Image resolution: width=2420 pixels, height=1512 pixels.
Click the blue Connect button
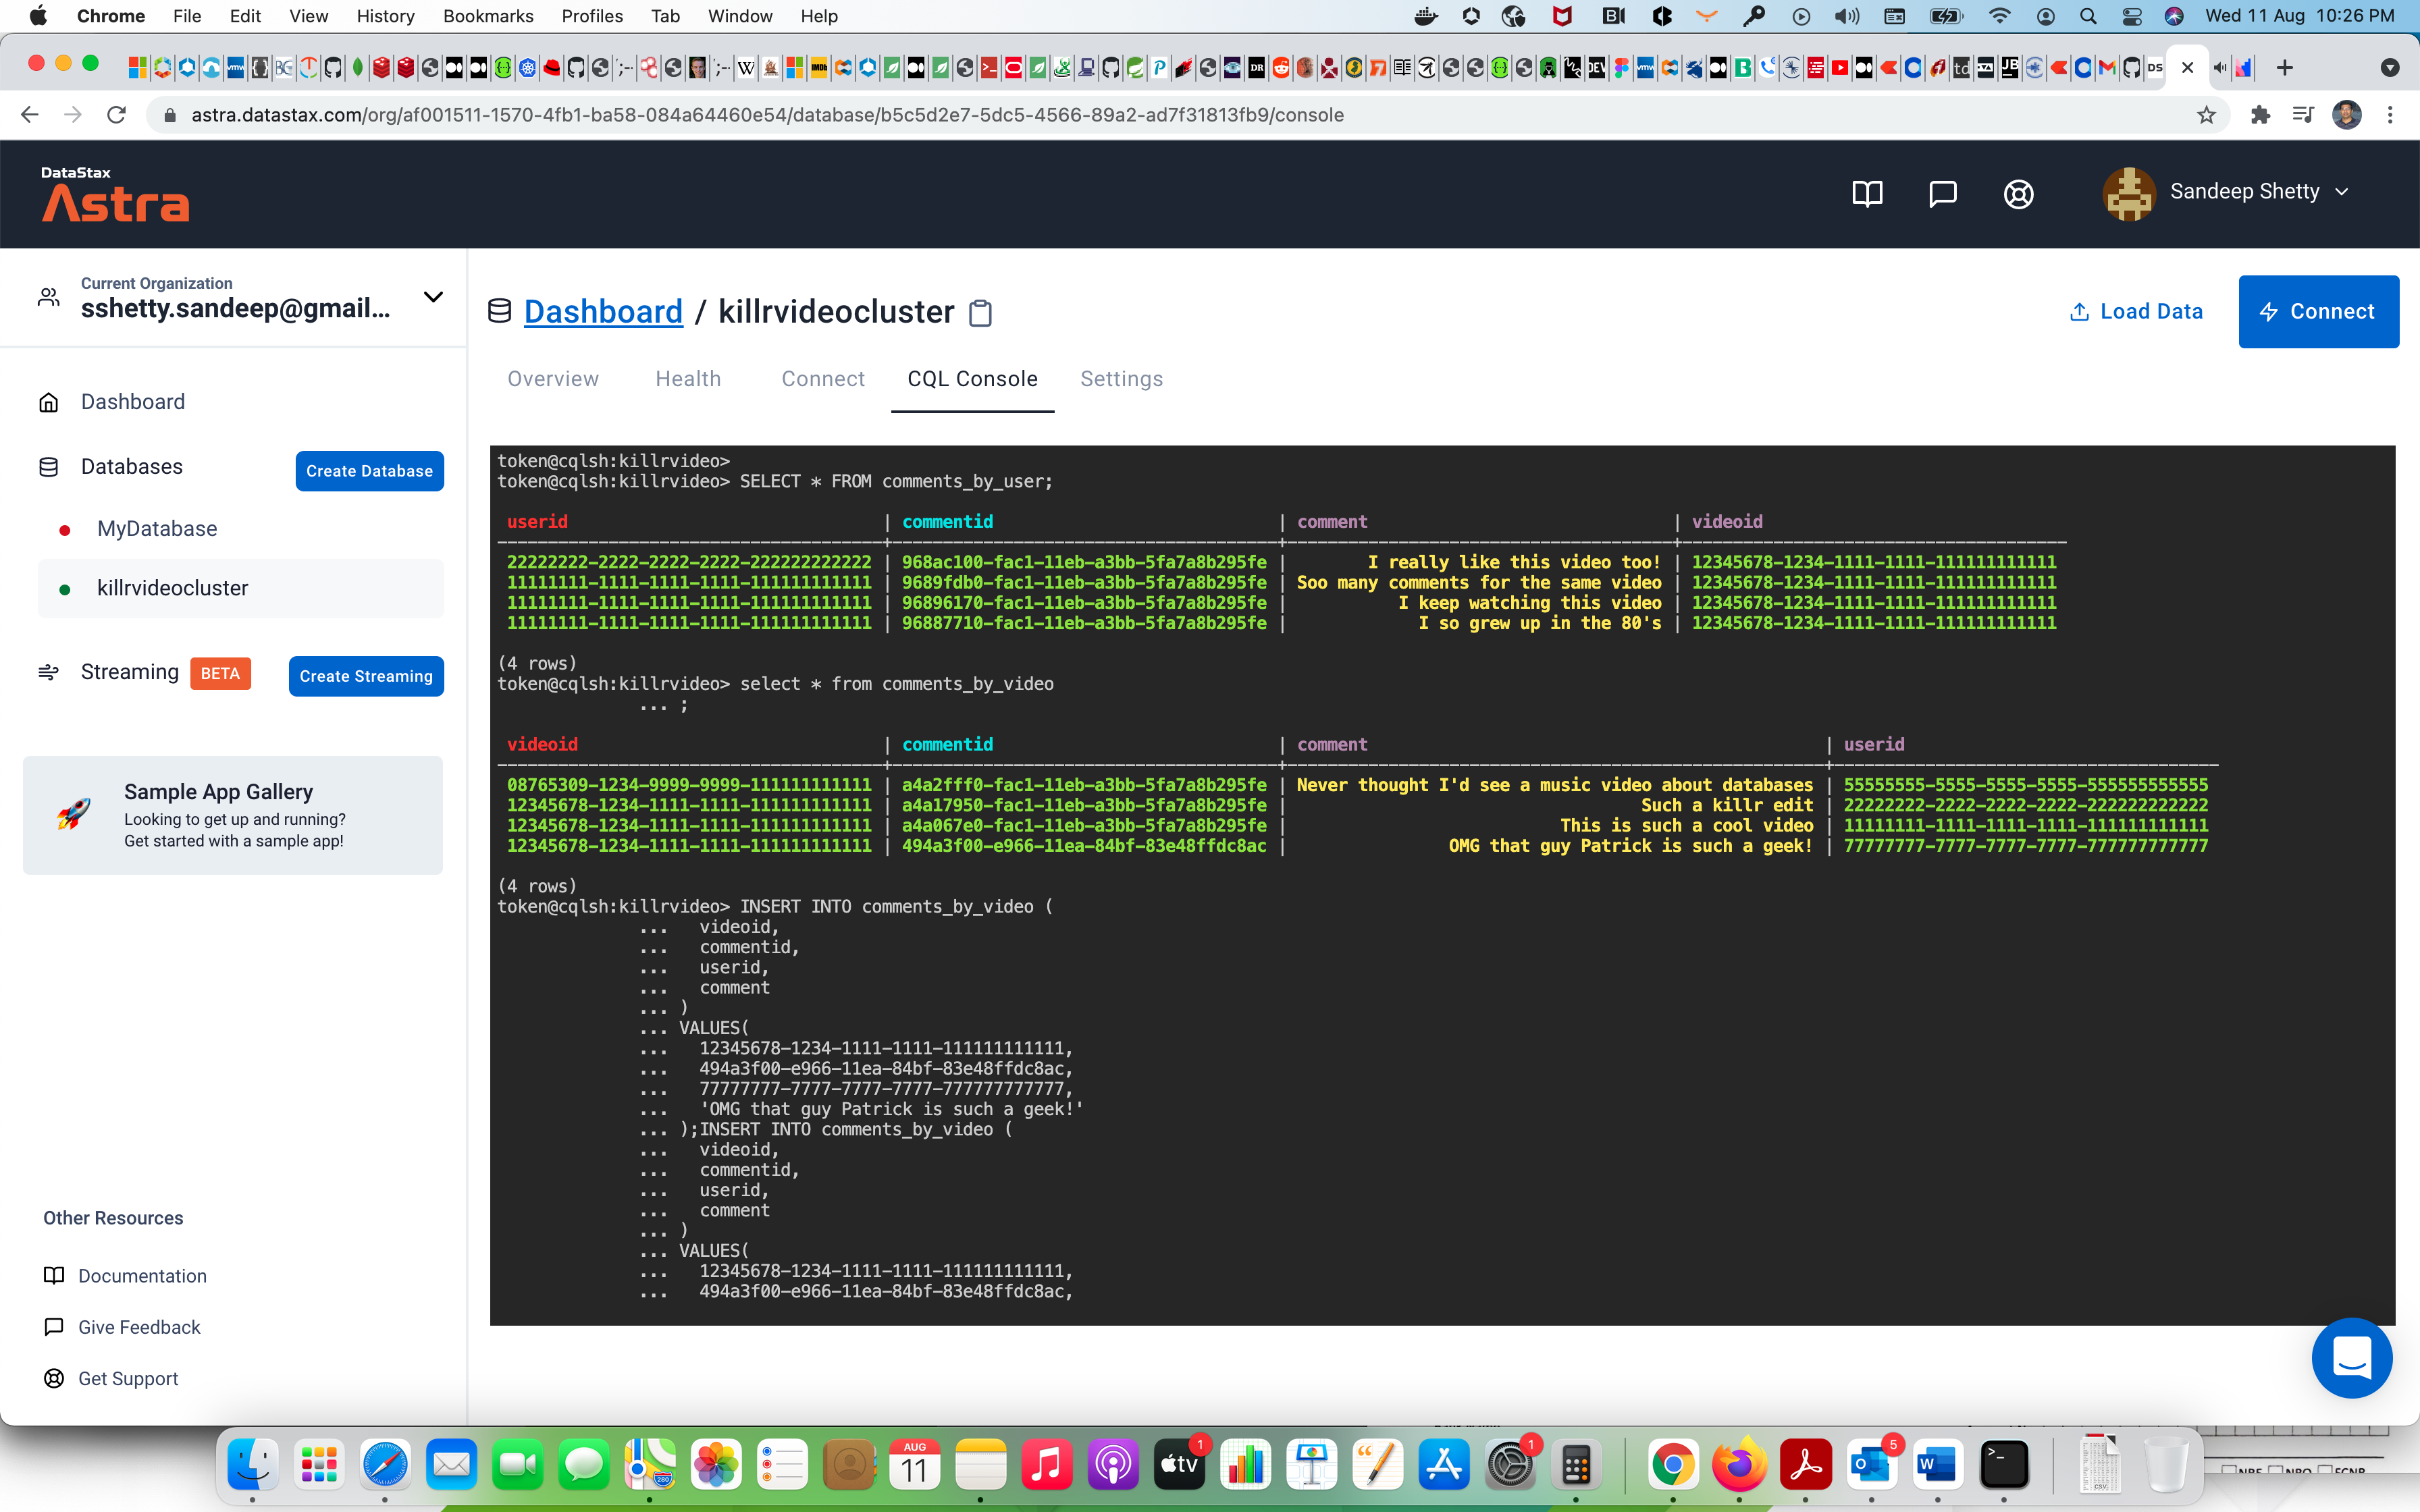pos(2317,312)
